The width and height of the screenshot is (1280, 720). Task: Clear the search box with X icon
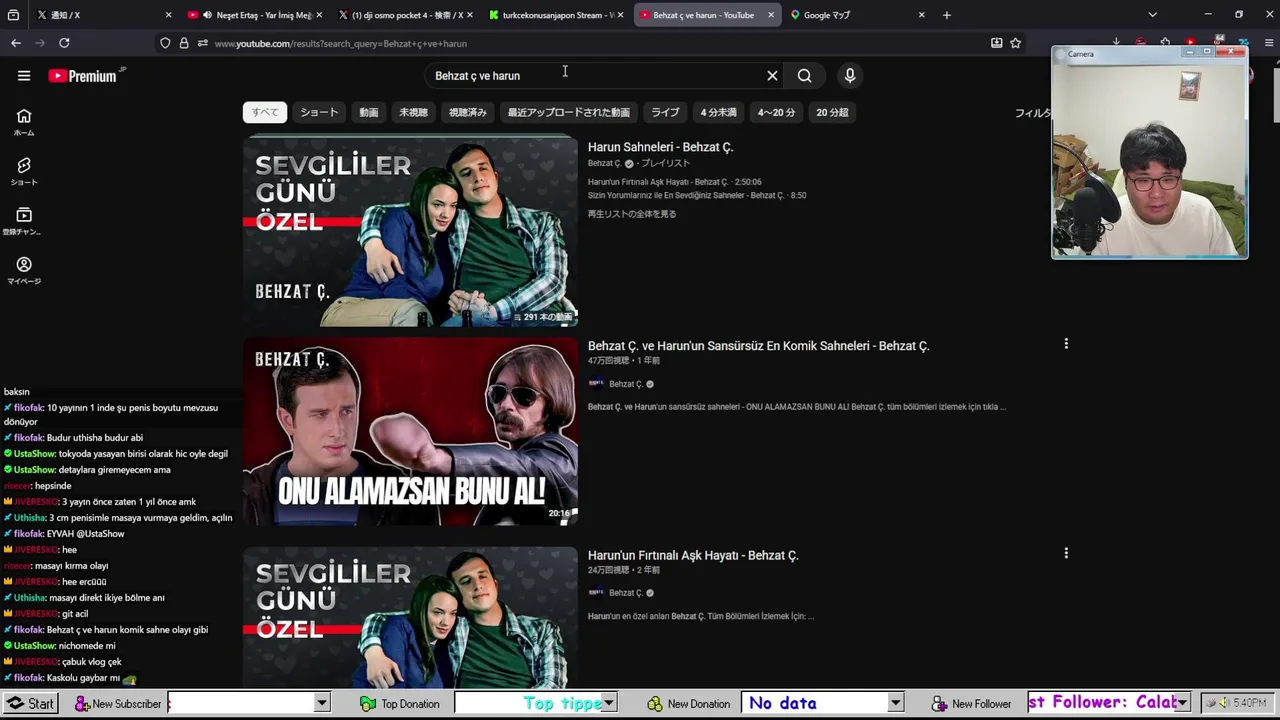[x=772, y=76]
